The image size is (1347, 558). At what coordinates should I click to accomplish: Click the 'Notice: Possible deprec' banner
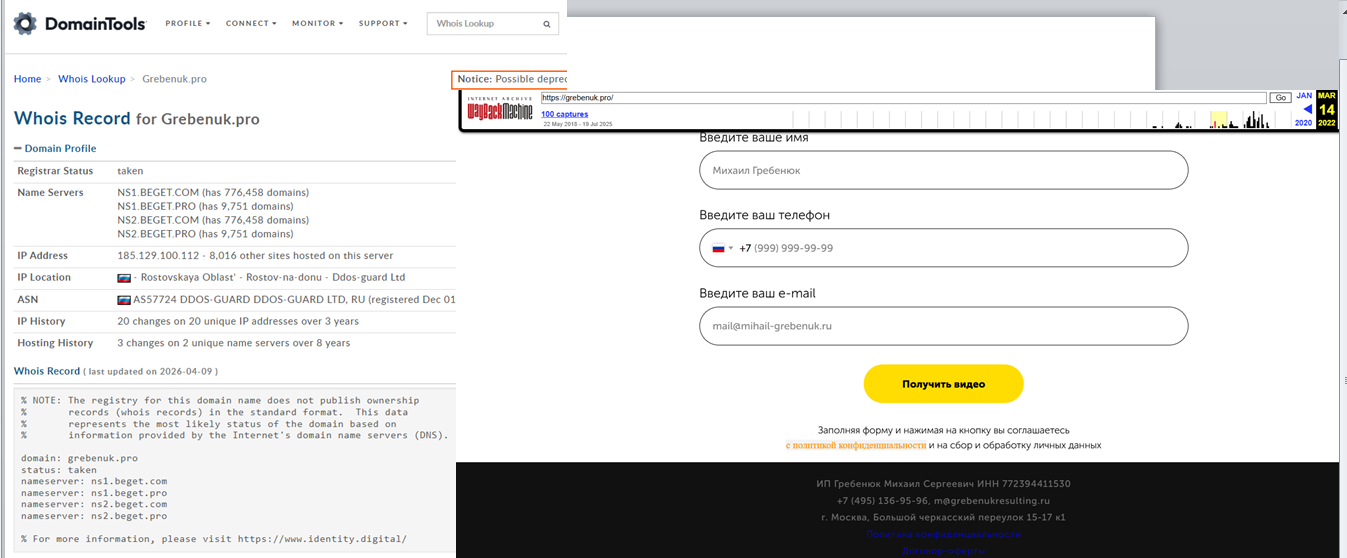tap(509, 79)
